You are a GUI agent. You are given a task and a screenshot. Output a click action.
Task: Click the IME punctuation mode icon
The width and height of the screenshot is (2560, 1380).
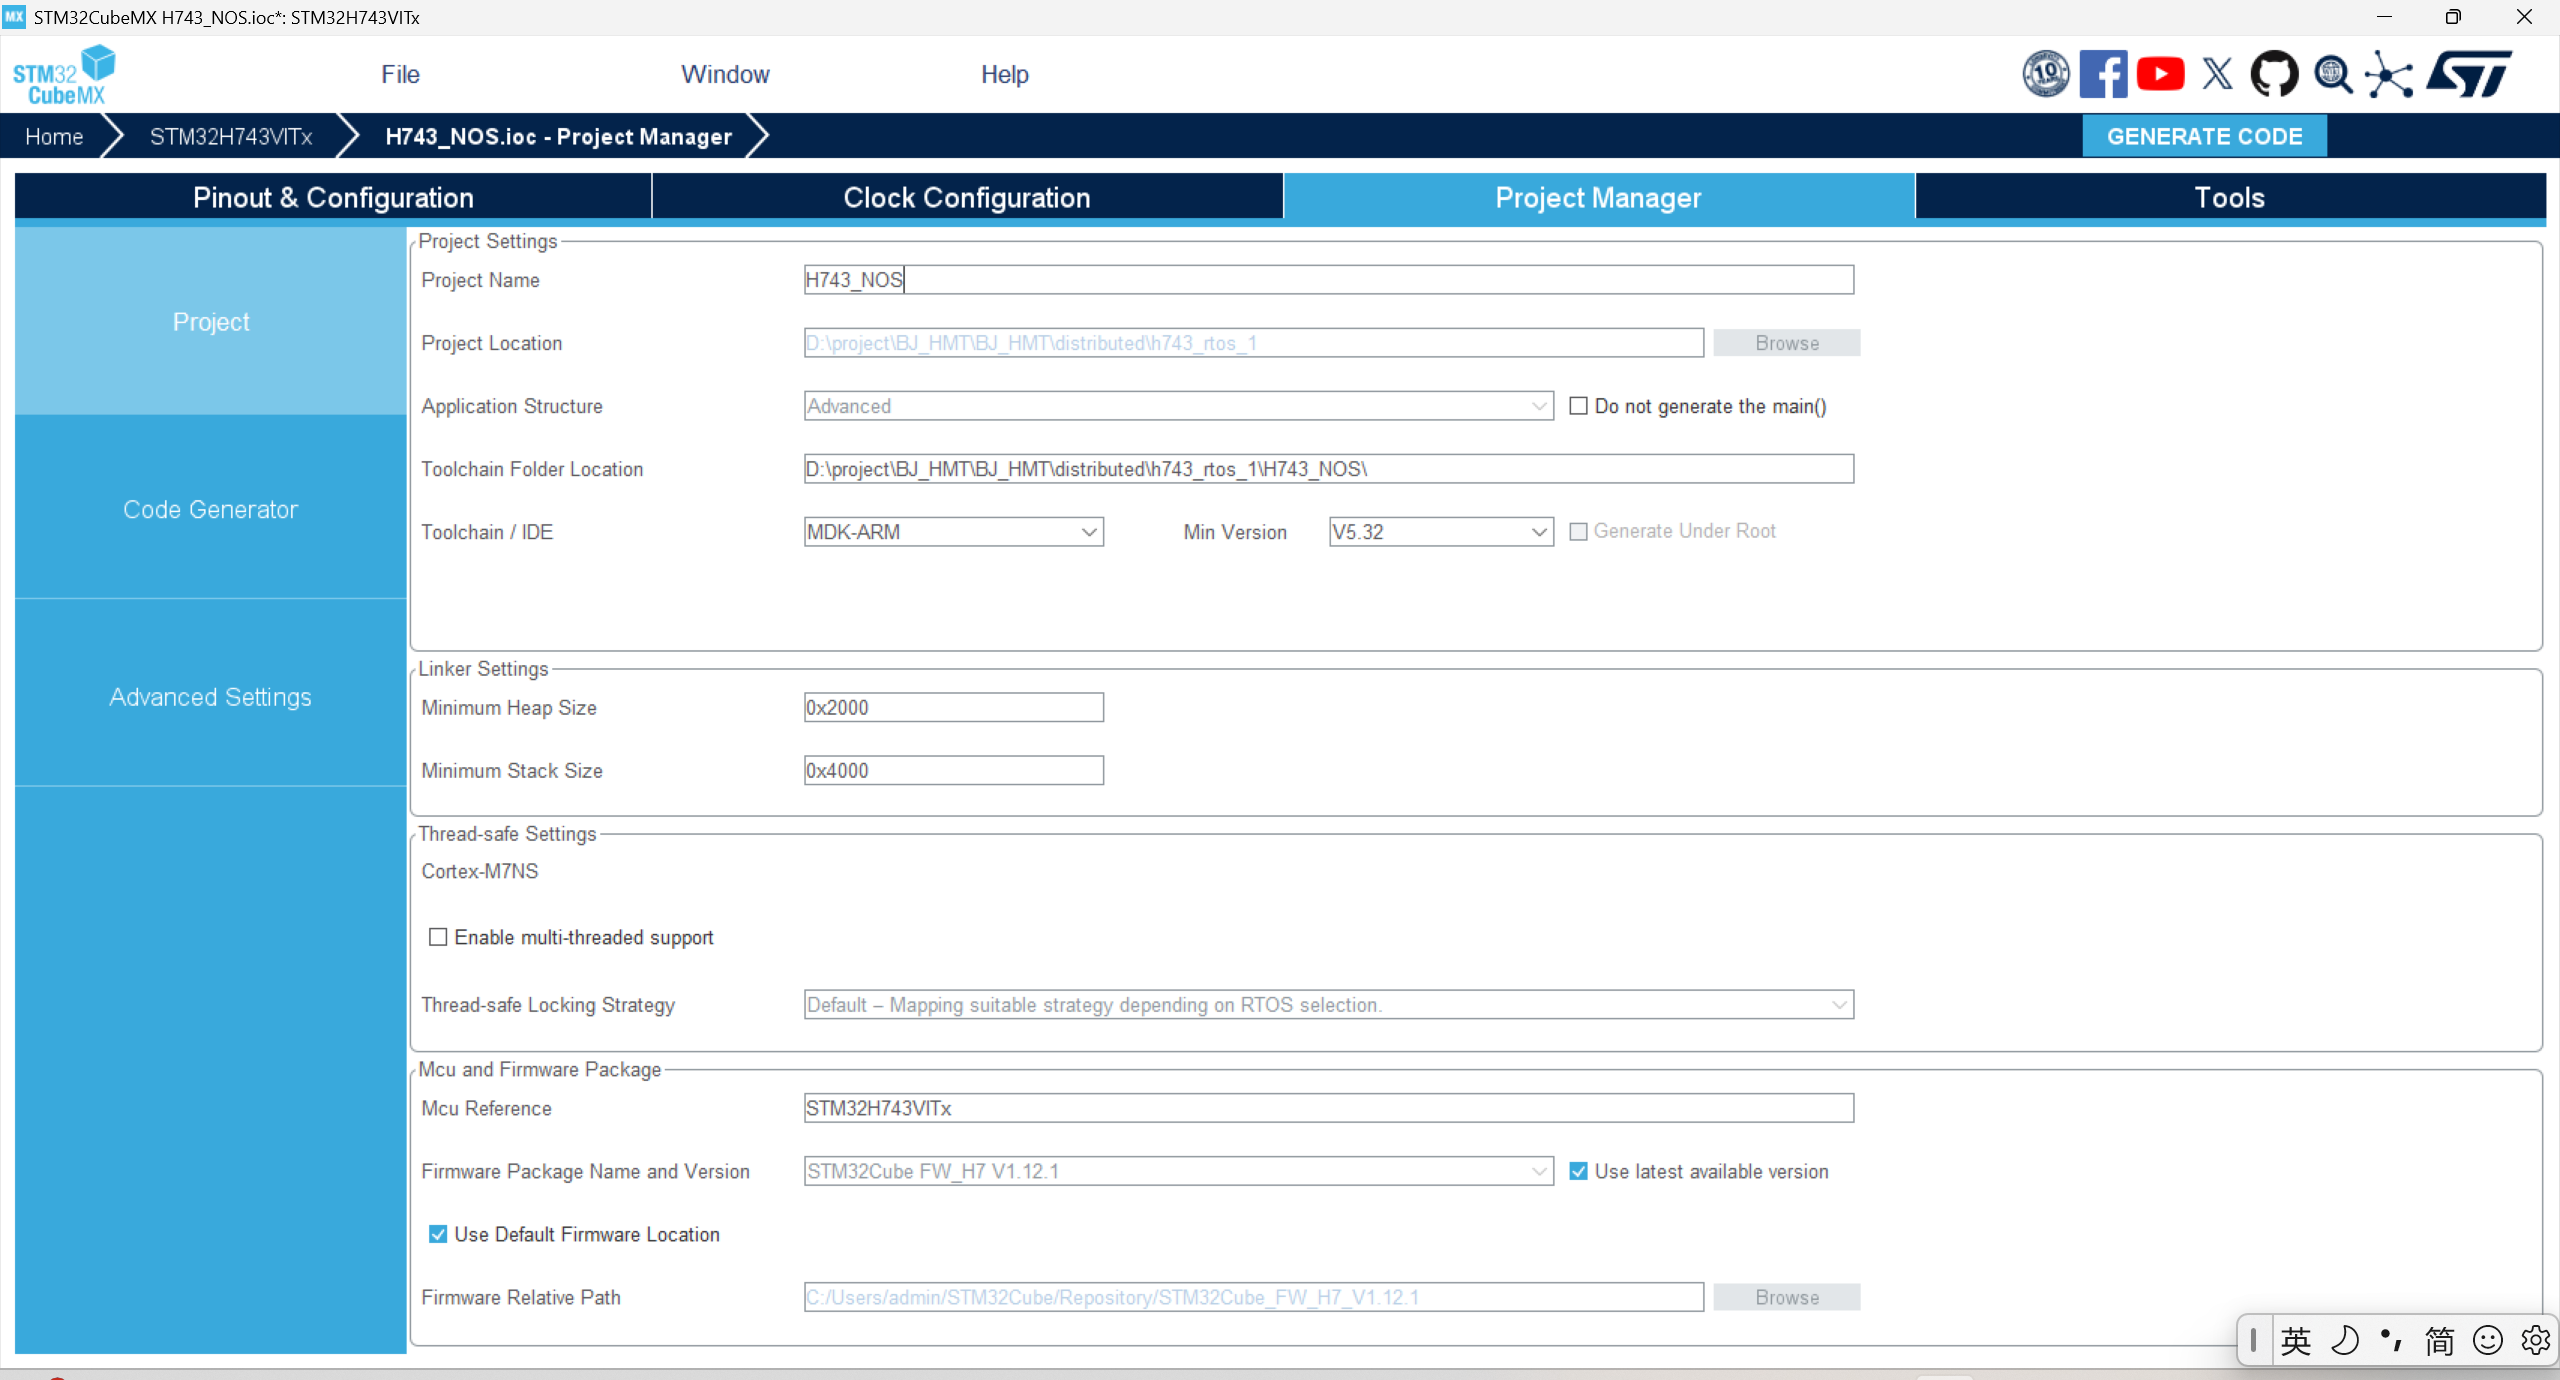2392,1340
